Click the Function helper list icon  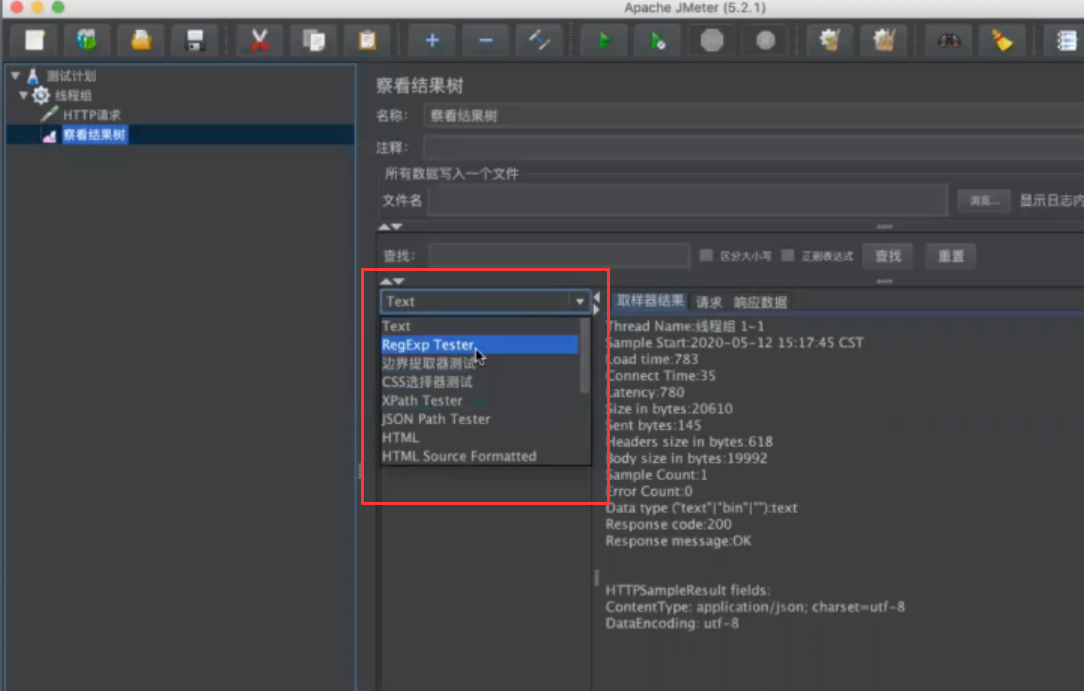[x=1065, y=40]
